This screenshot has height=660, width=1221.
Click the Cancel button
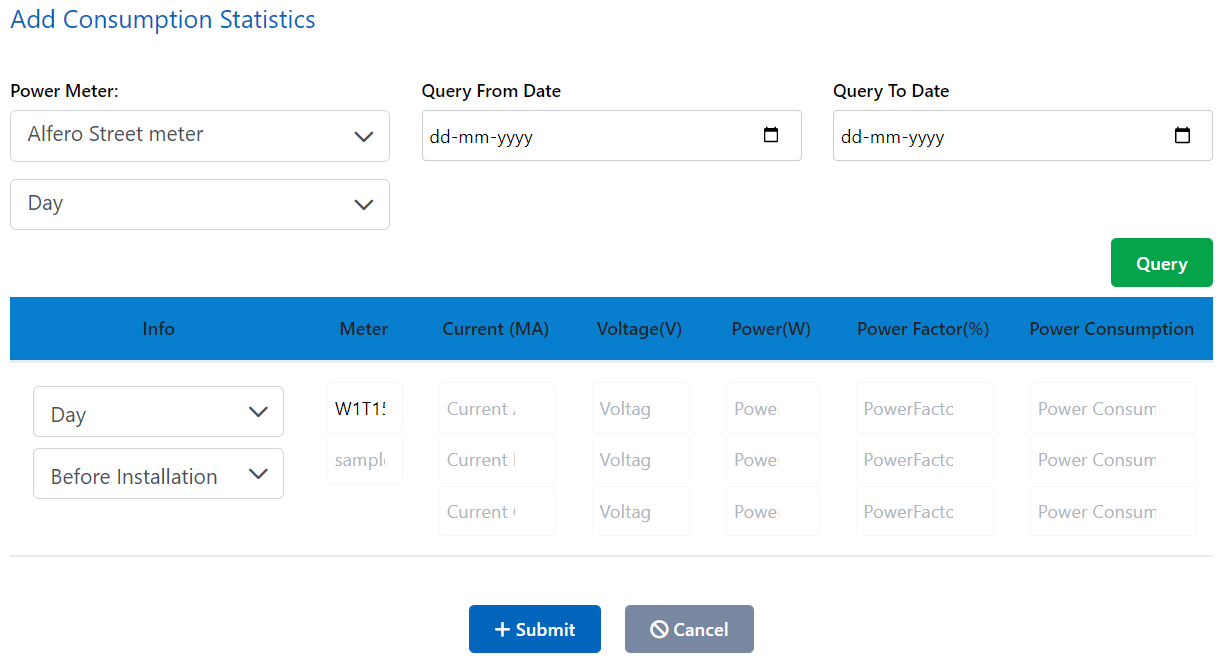click(x=689, y=628)
